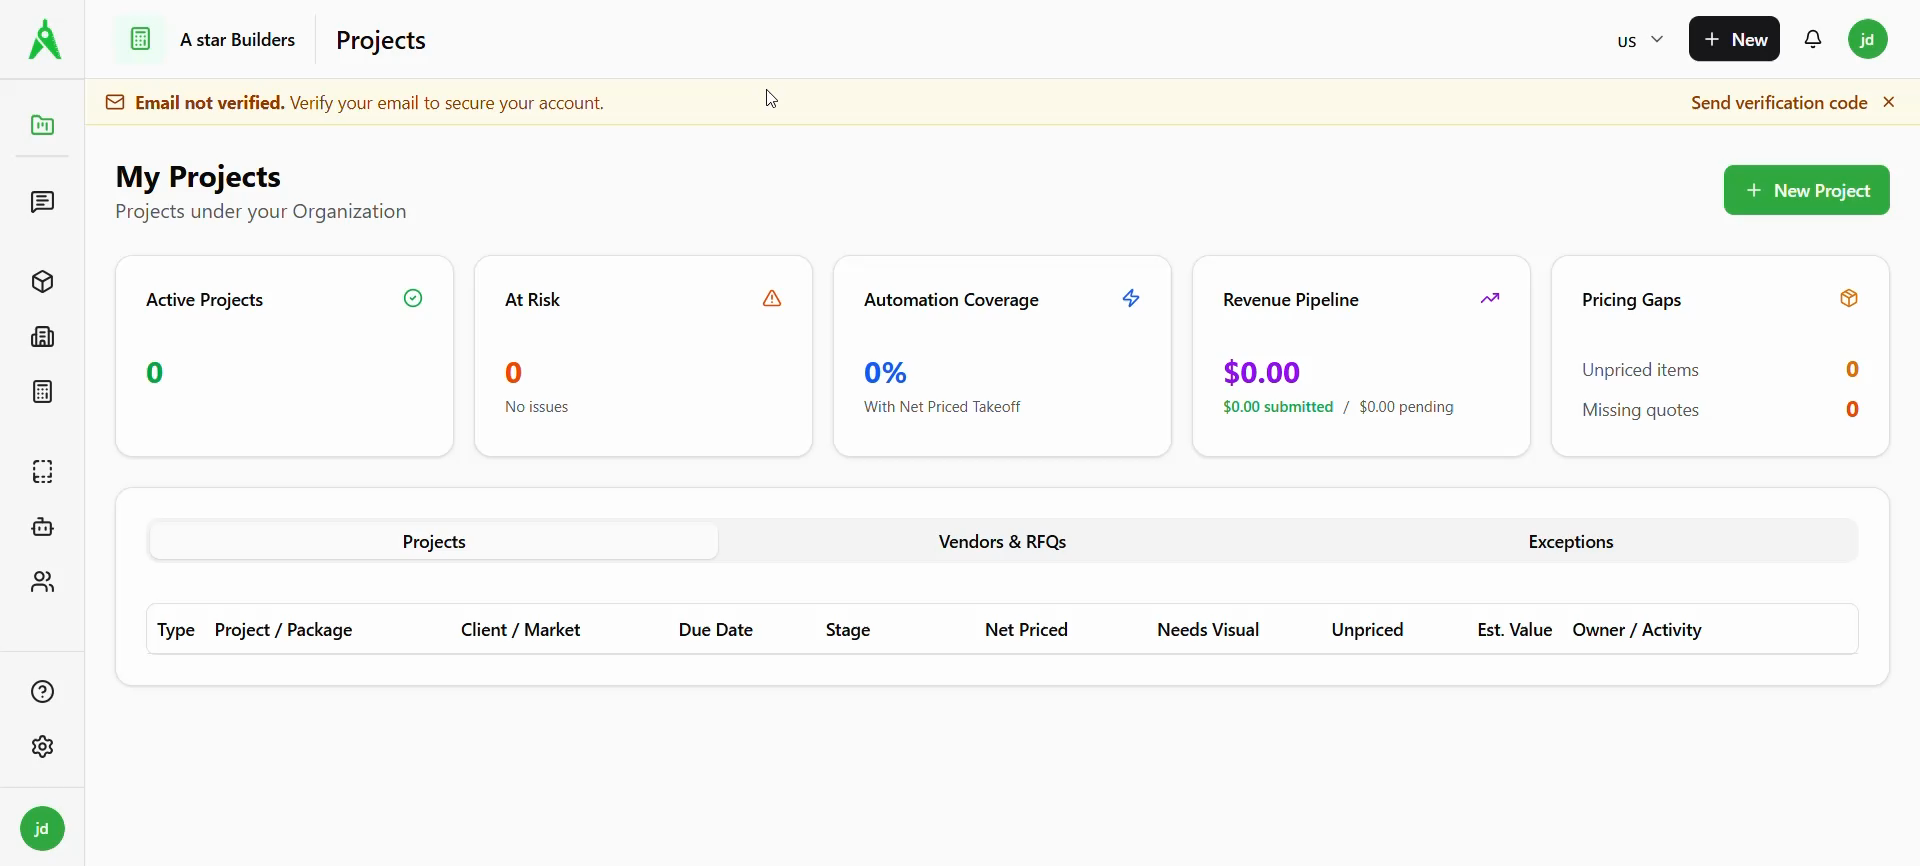The height and width of the screenshot is (866, 1920).
Task: Open the messages chat icon in sidebar
Action: (42, 203)
